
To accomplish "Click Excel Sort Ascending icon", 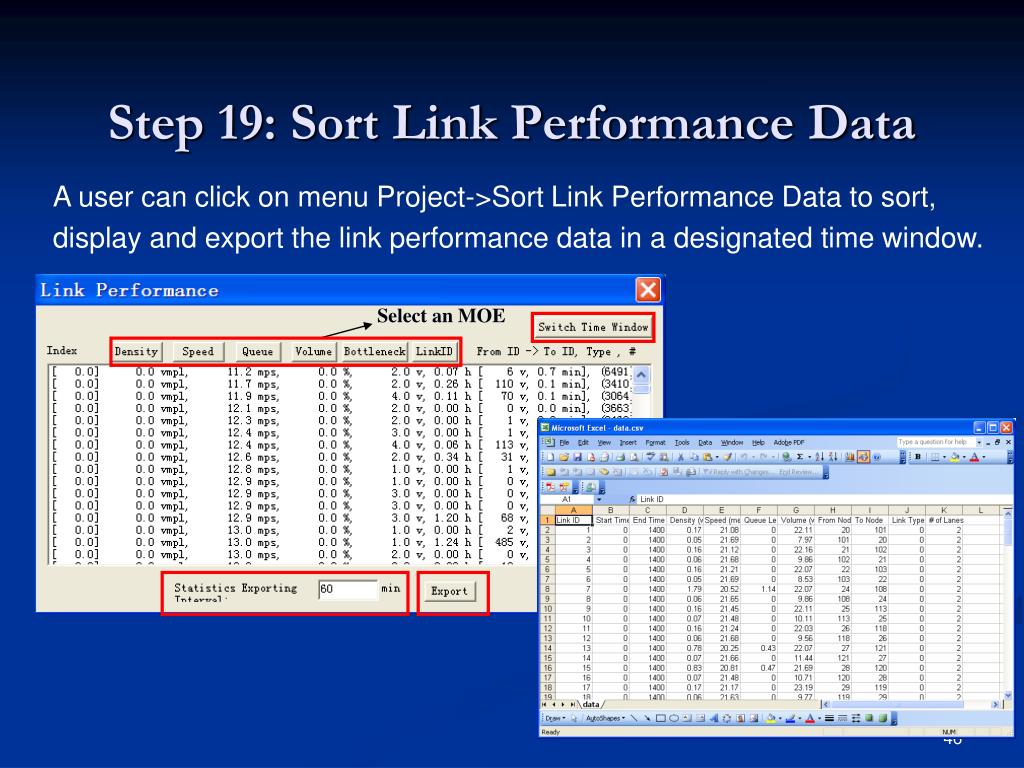I will (820, 456).
